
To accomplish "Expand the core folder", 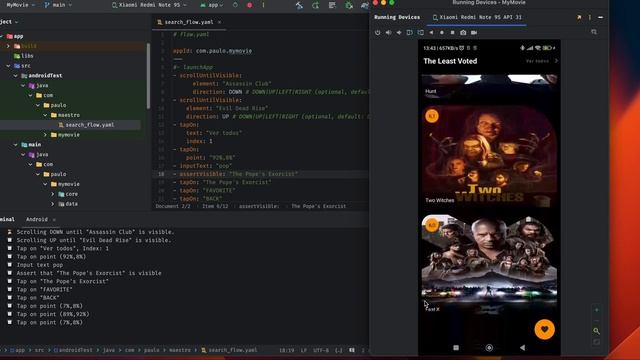I will (53, 194).
